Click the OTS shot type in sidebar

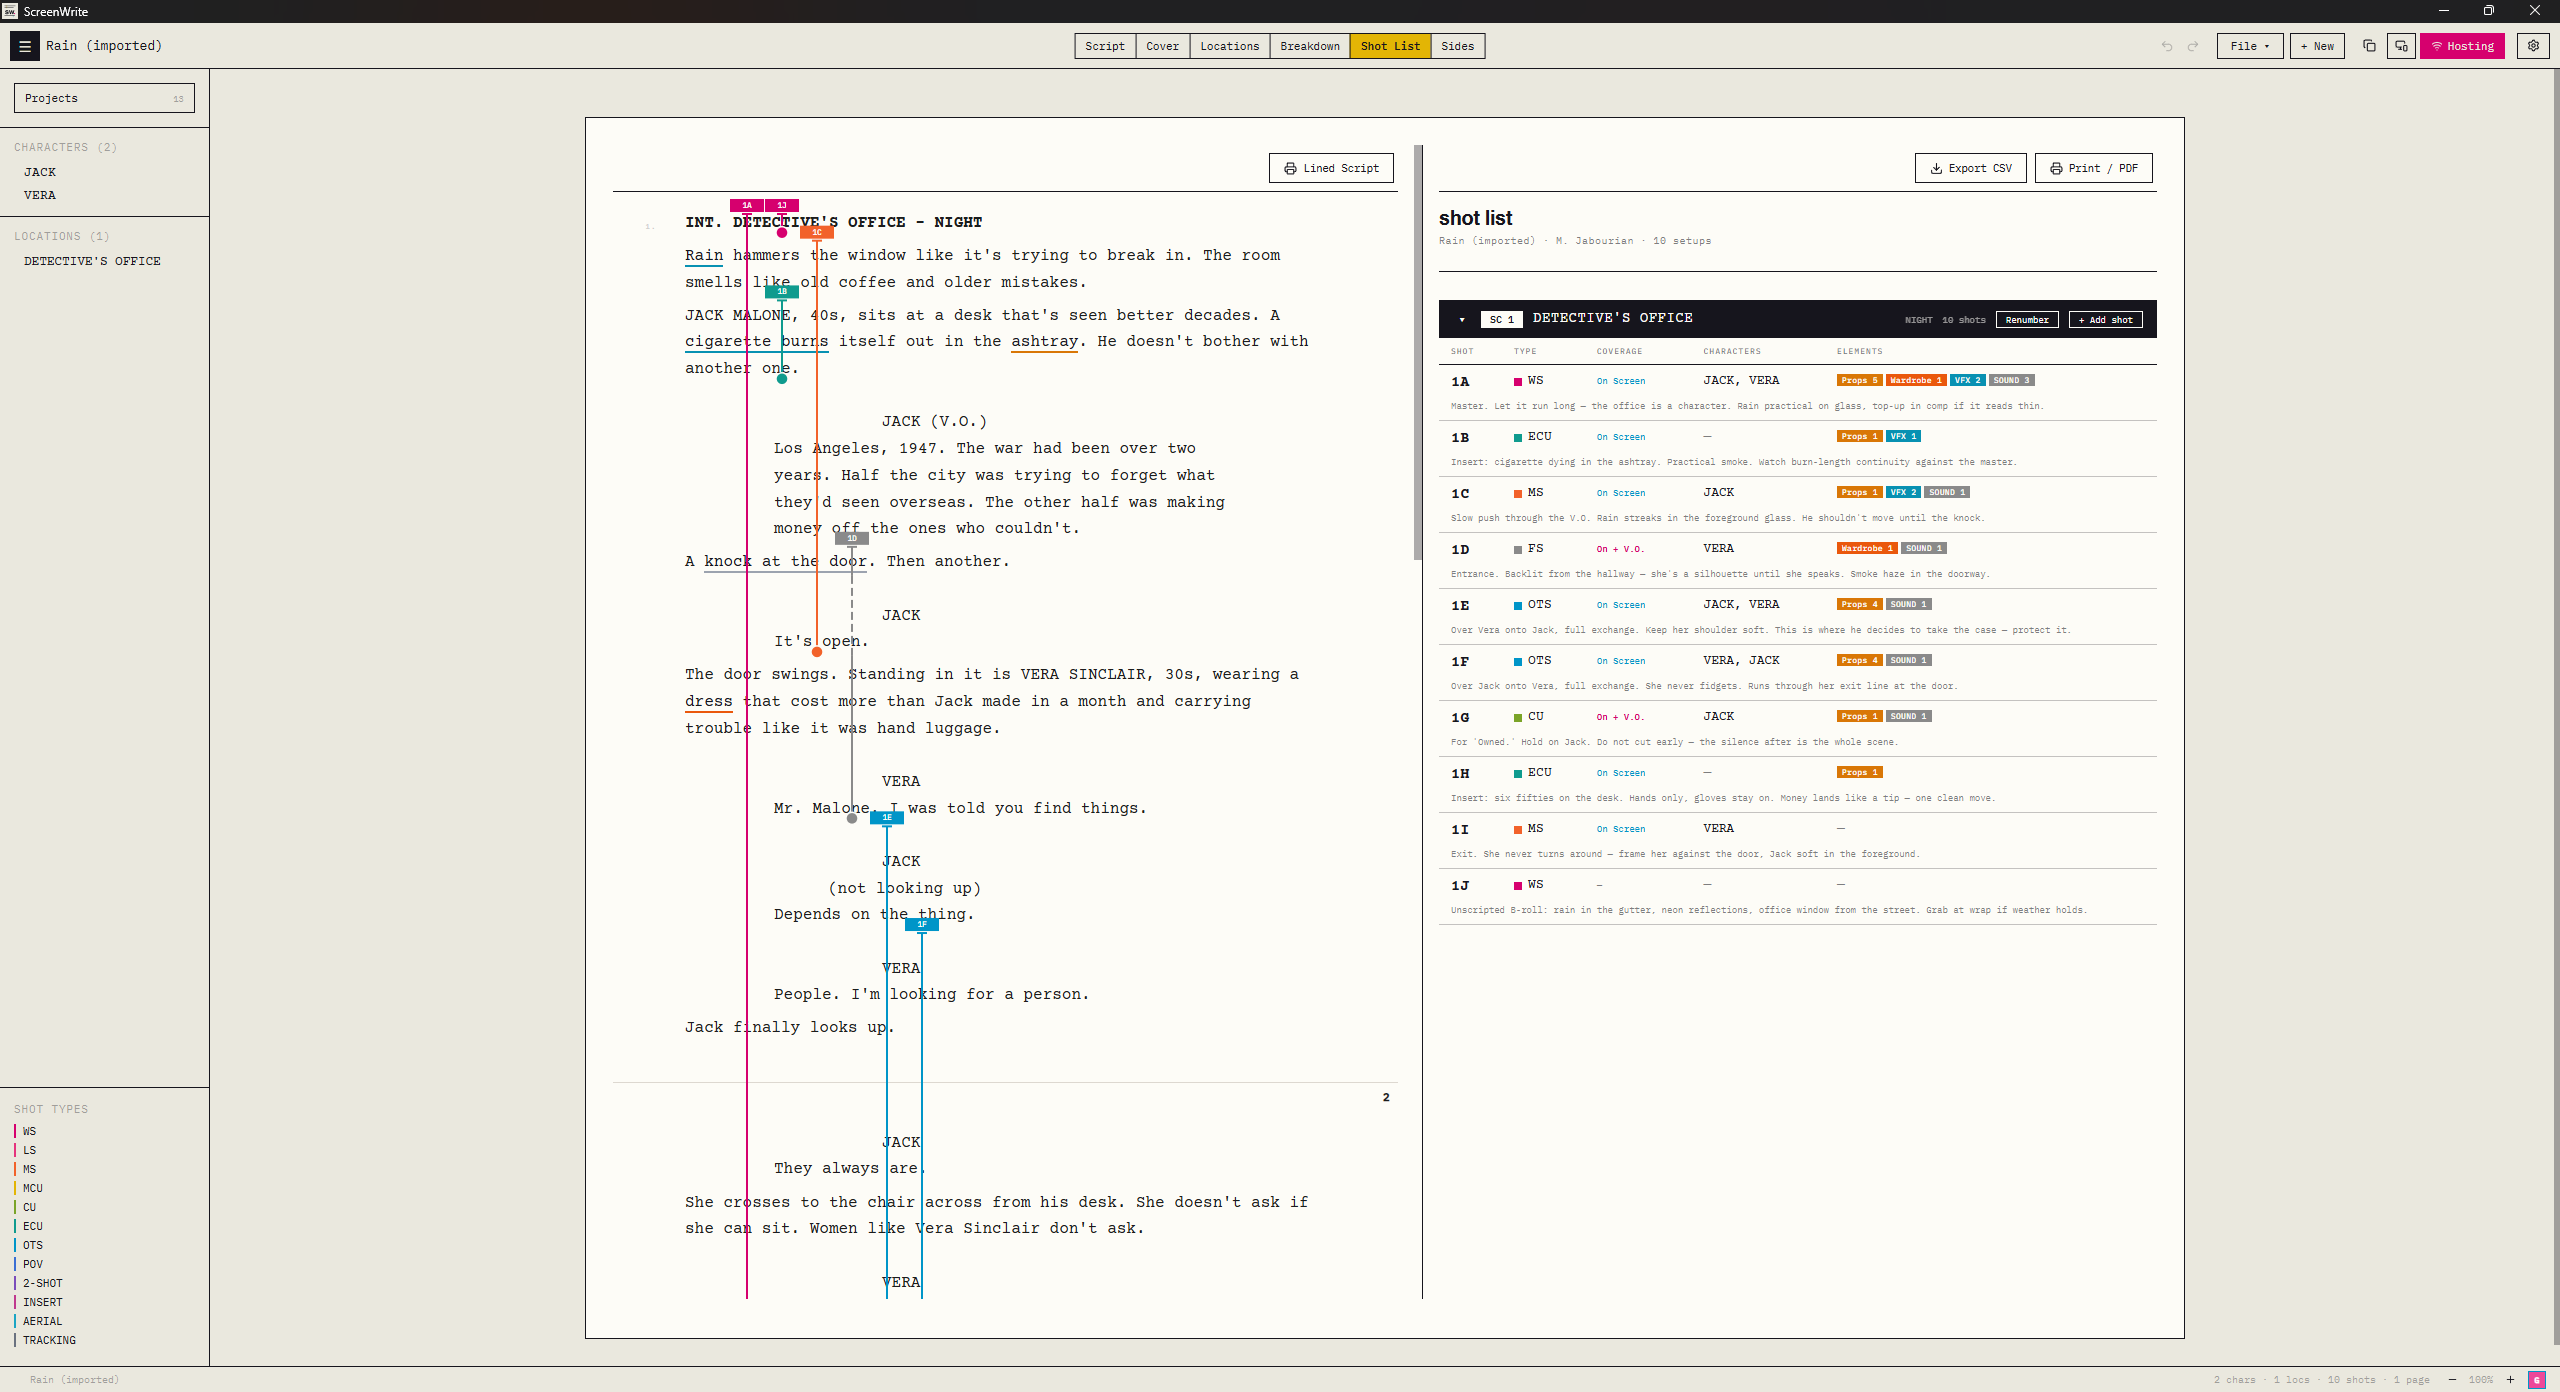point(33,1245)
